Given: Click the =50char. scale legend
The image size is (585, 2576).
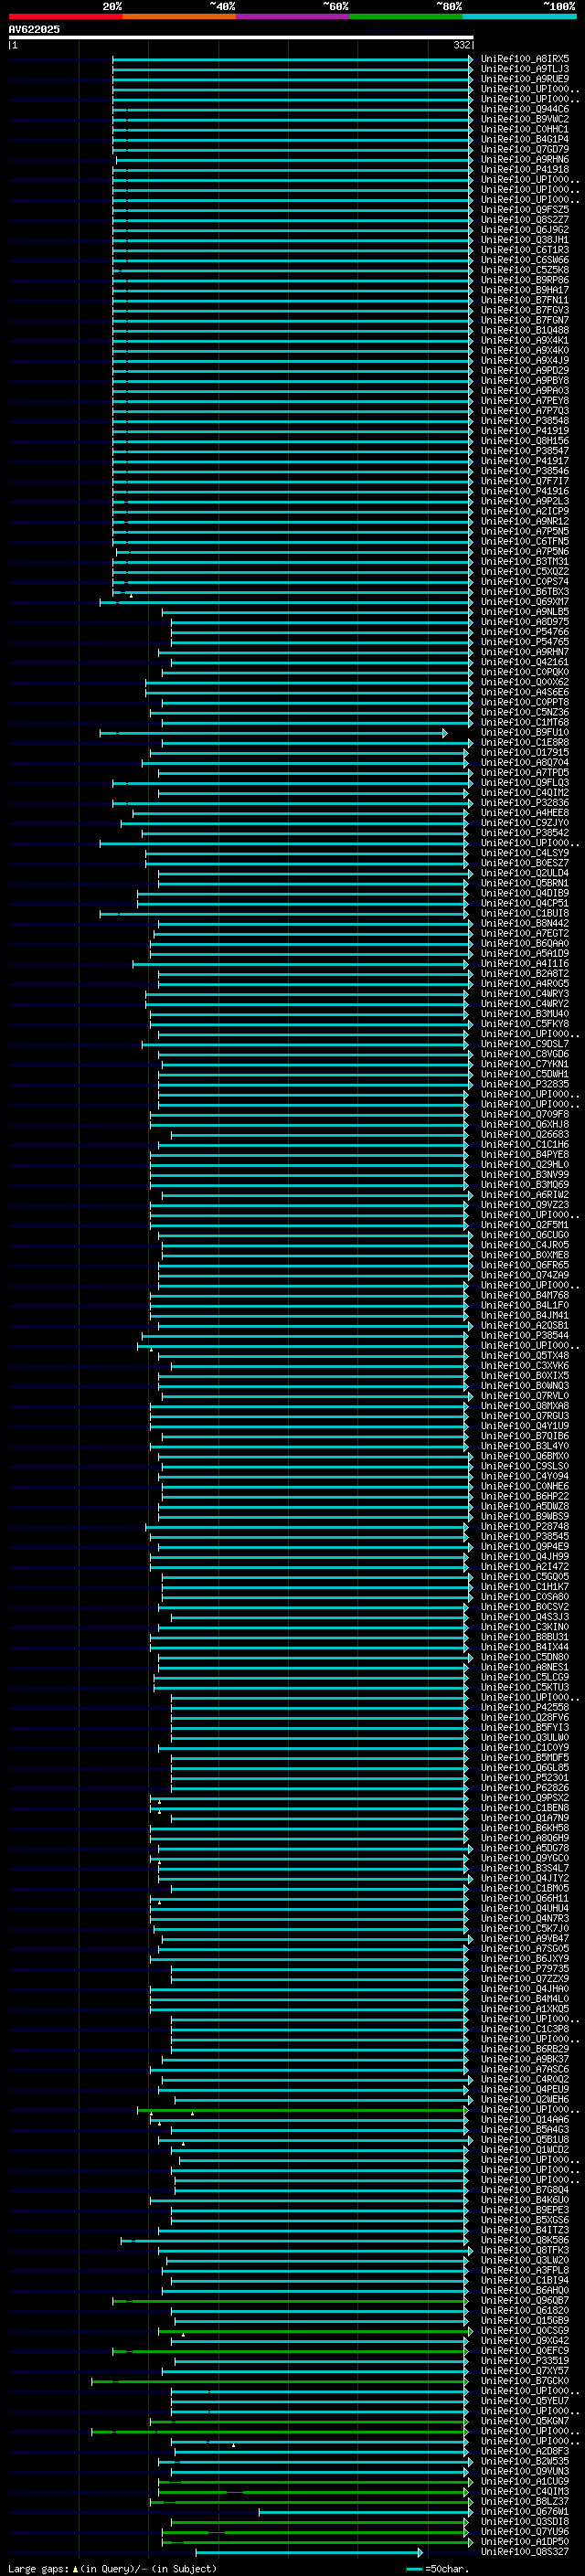Looking at the screenshot, I should (x=438, y=2569).
